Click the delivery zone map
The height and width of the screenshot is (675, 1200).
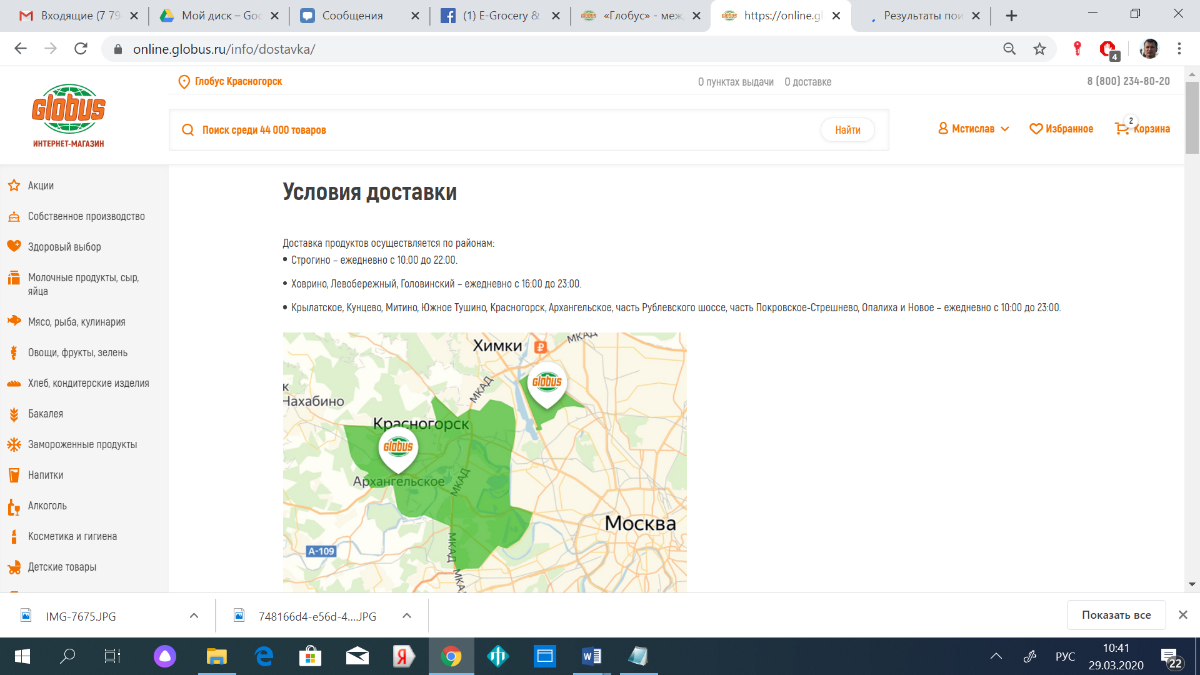(485, 462)
